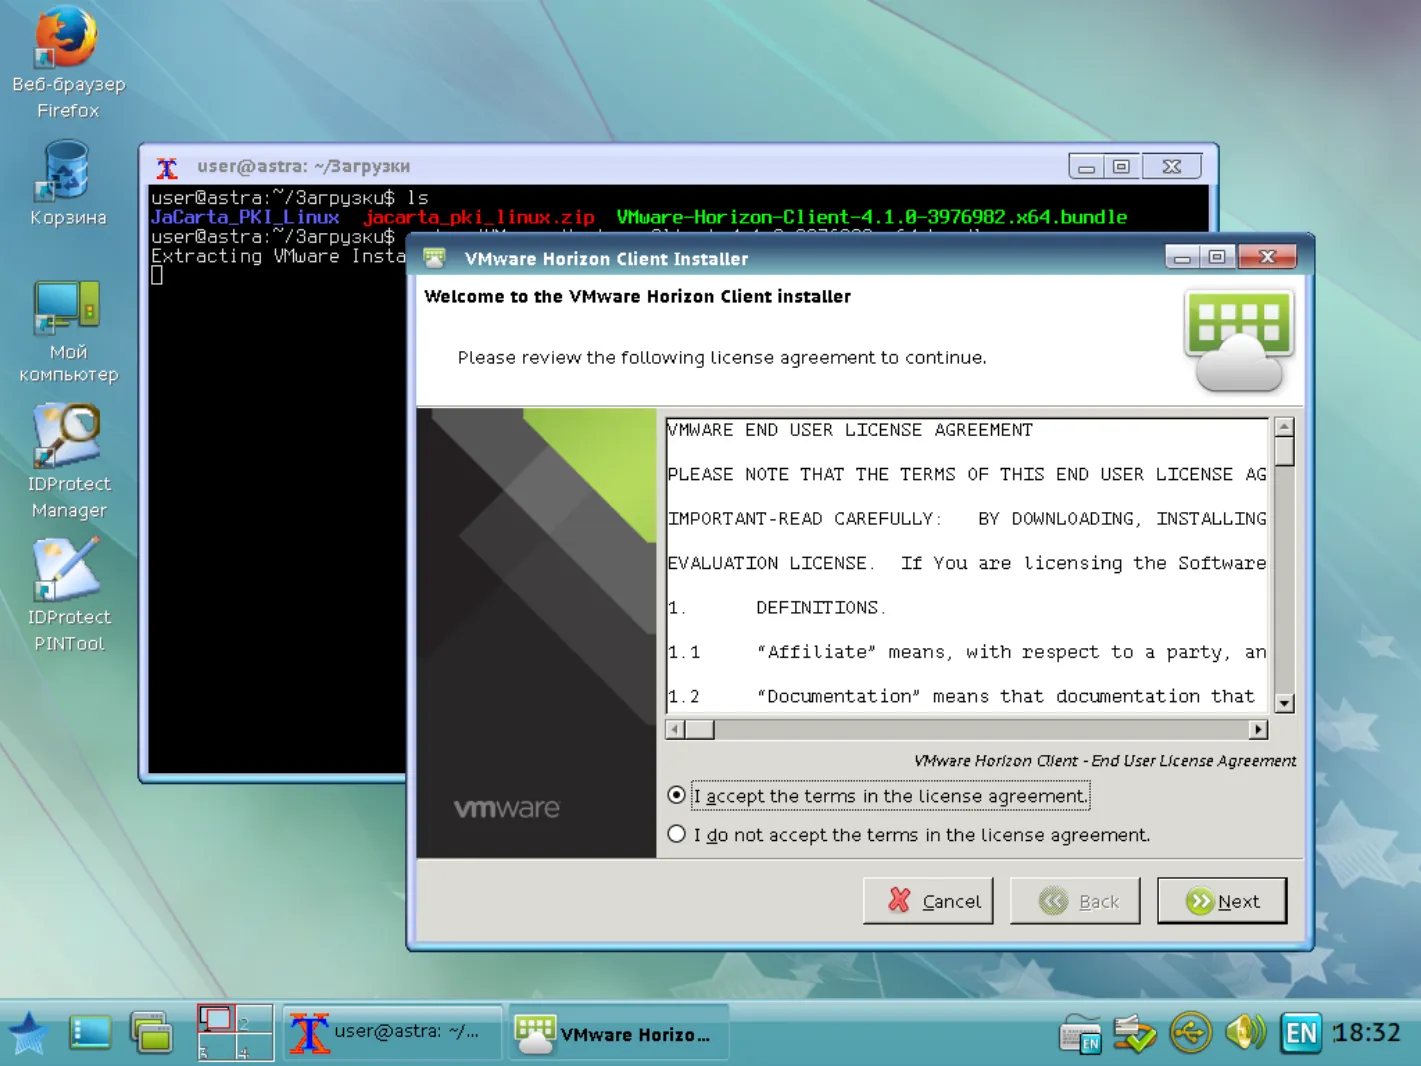This screenshot has height=1066, width=1421.
Task: Click "jacarta_pki_linux.zip" filename in terminal
Action: (478, 217)
